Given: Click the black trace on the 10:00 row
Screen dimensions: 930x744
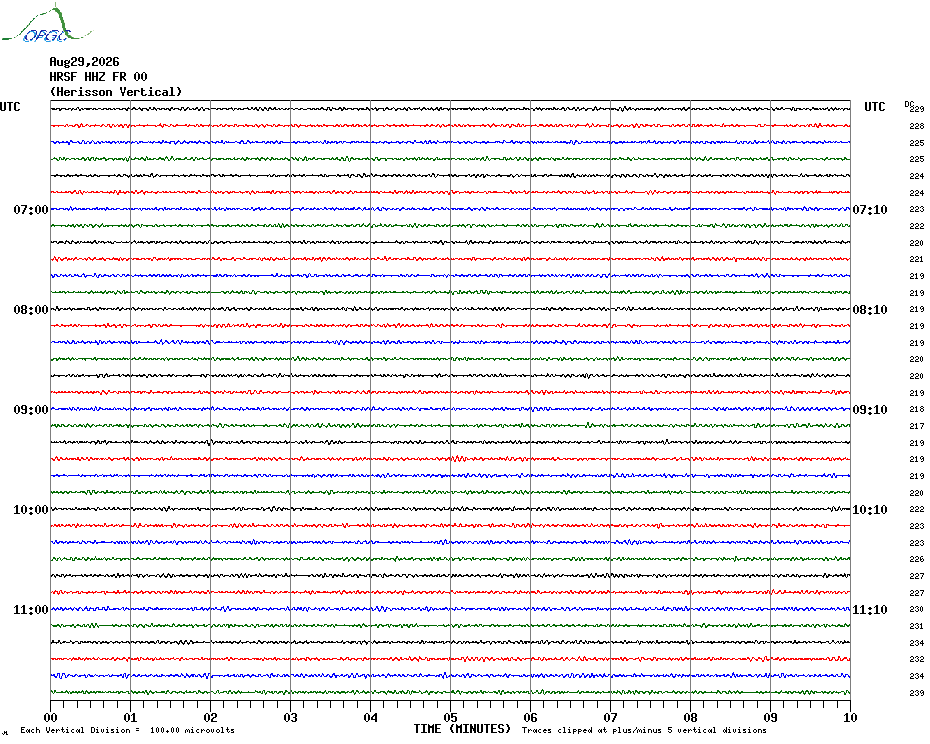Looking at the screenshot, I should [x=451, y=509].
